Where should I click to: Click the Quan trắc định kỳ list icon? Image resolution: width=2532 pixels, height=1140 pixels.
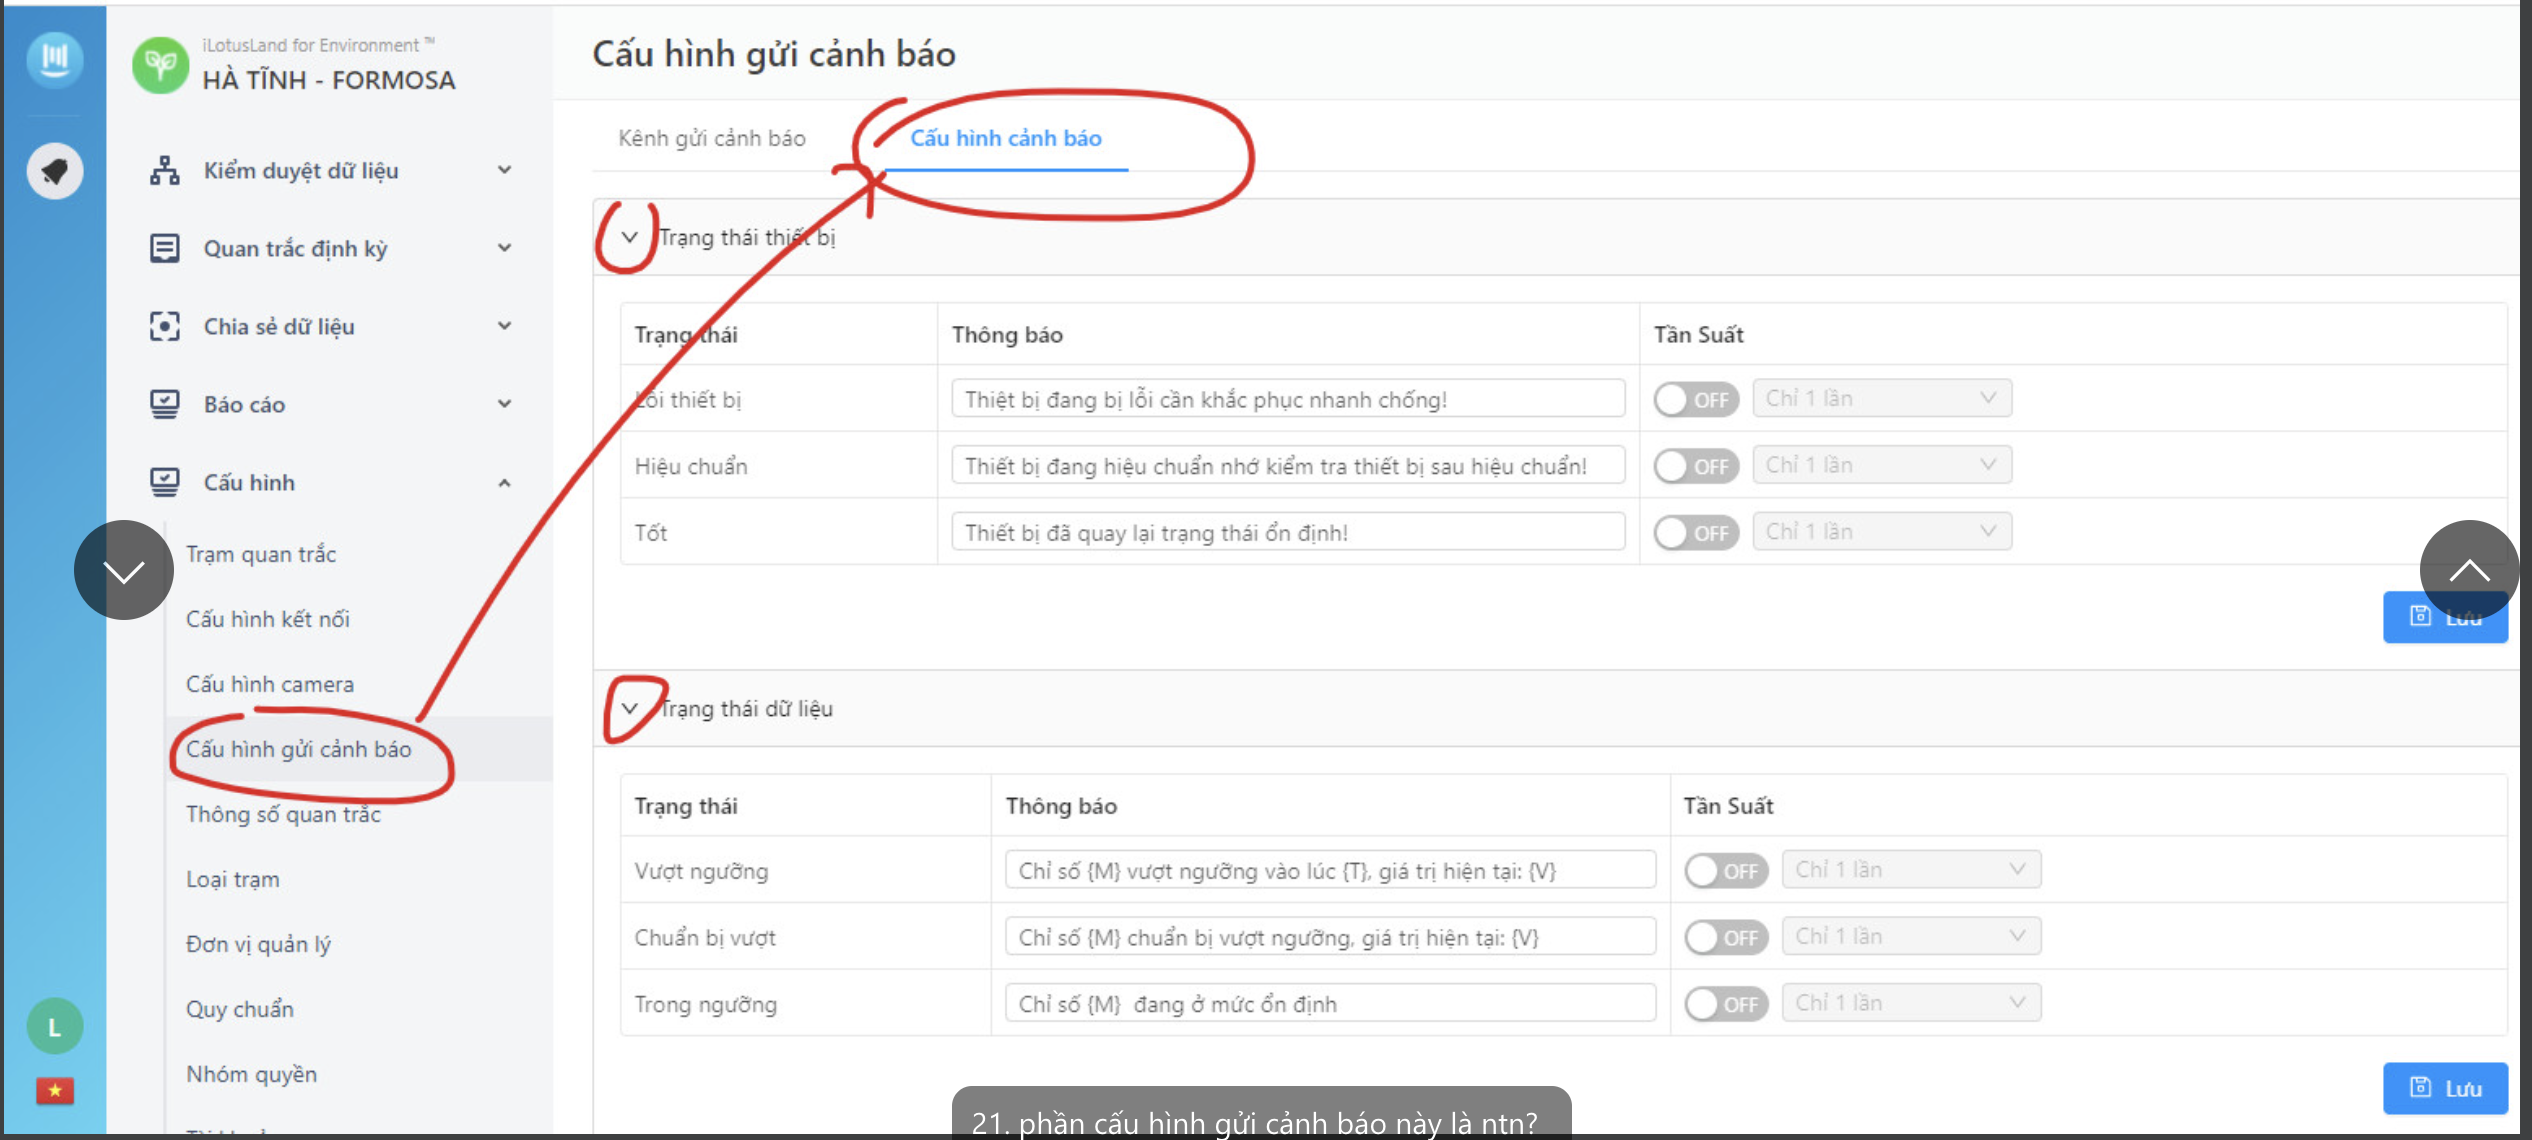pos(164,248)
